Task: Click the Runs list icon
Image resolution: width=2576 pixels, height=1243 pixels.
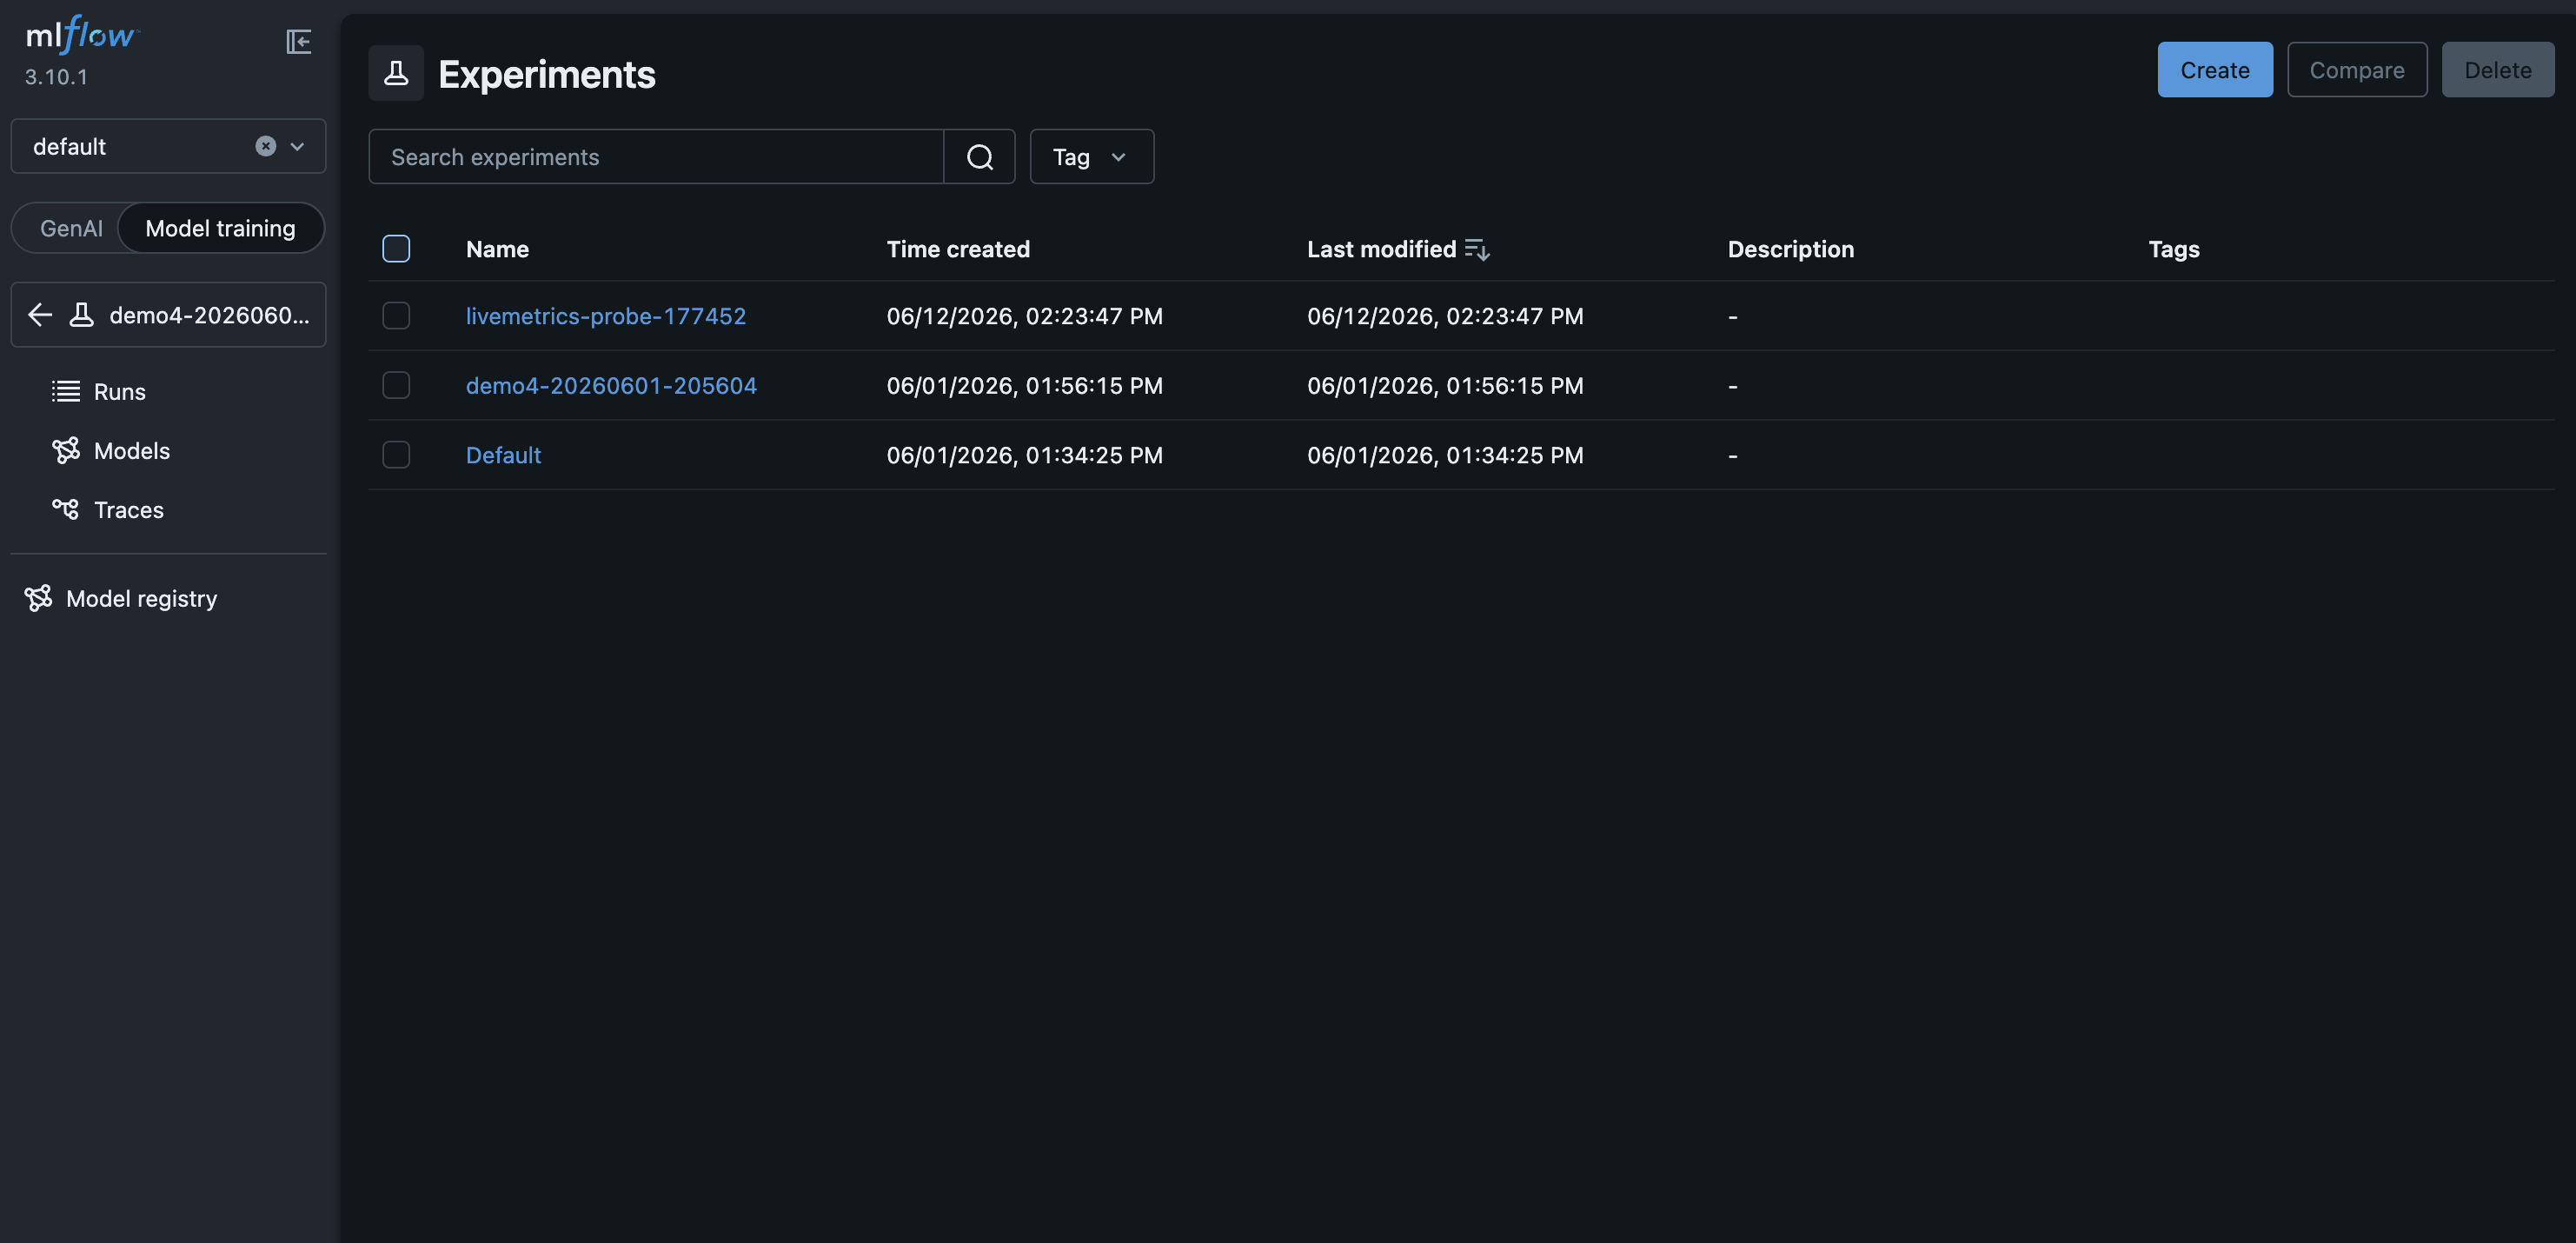Action: (x=66, y=391)
